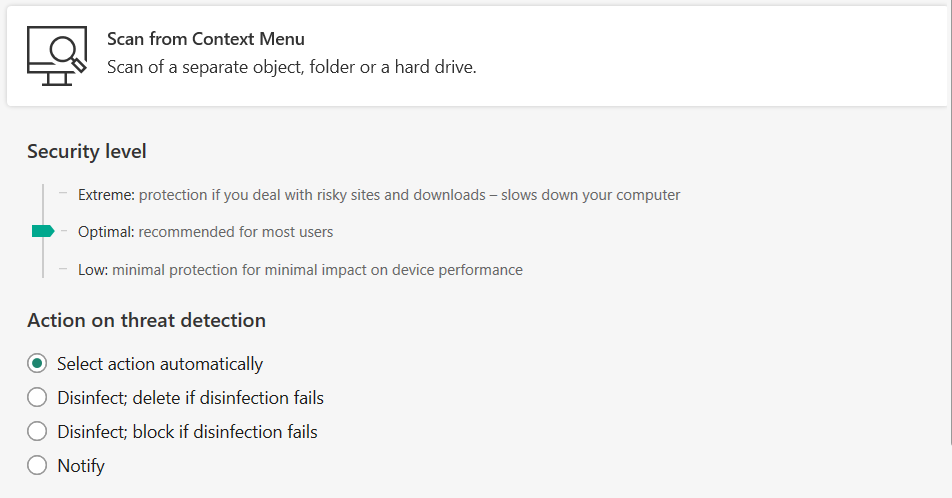Click the 'recommended for most users' description

pyautogui.click(x=236, y=232)
